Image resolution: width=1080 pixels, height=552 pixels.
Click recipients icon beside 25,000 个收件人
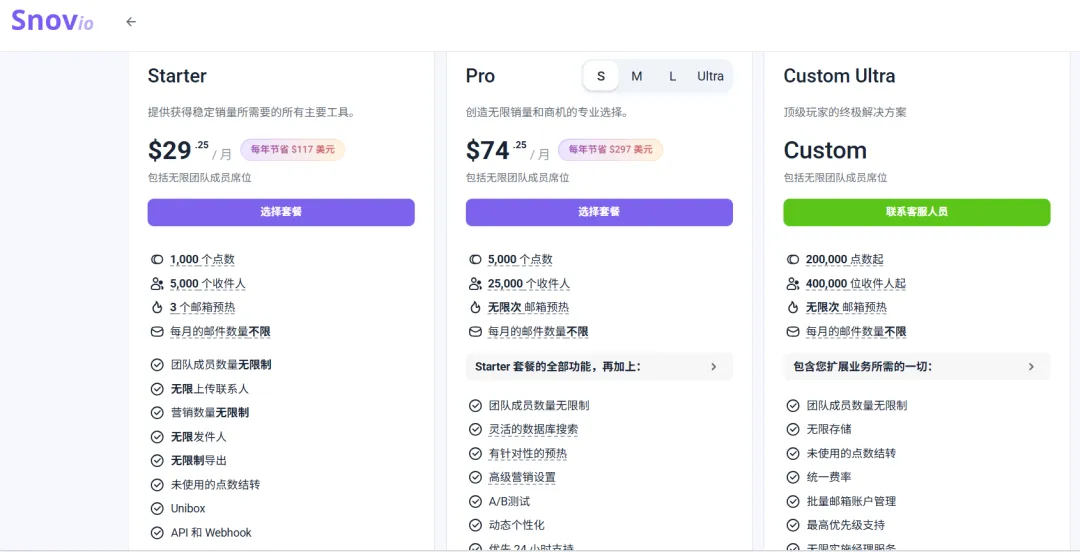(475, 284)
